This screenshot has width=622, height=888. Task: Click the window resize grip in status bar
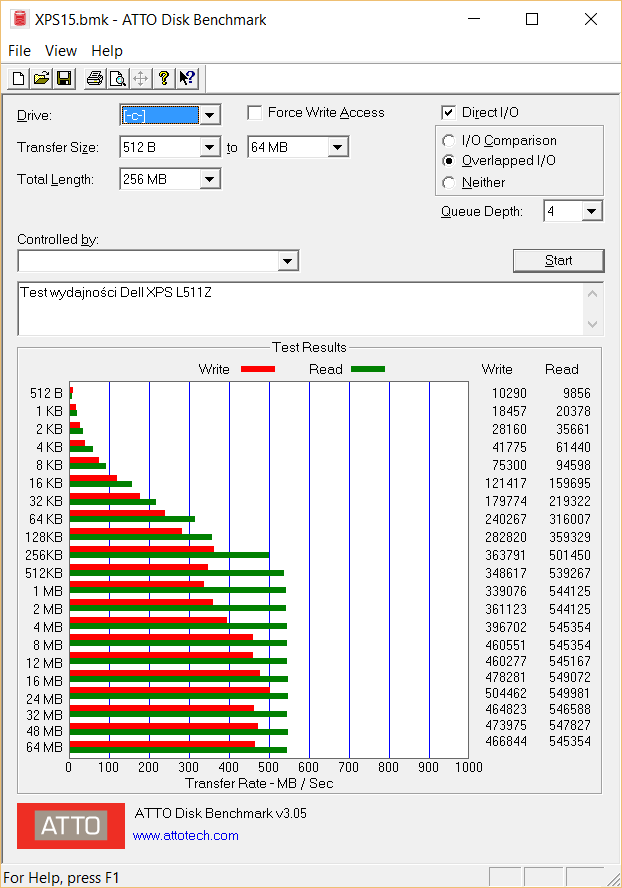[x=614, y=879]
